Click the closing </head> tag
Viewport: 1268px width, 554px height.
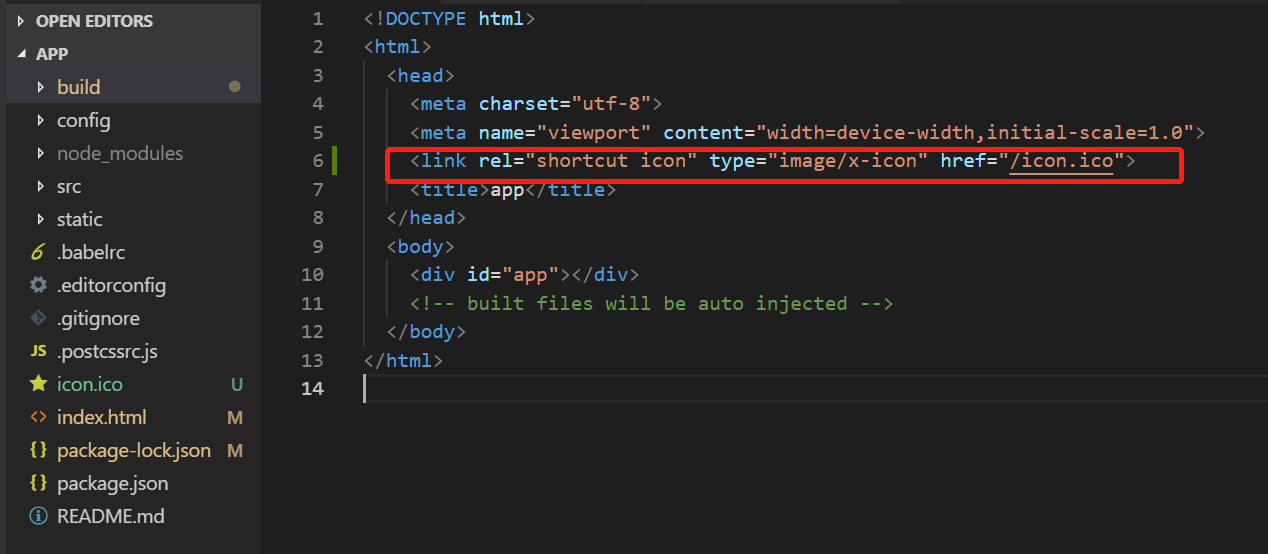(426, 217)
